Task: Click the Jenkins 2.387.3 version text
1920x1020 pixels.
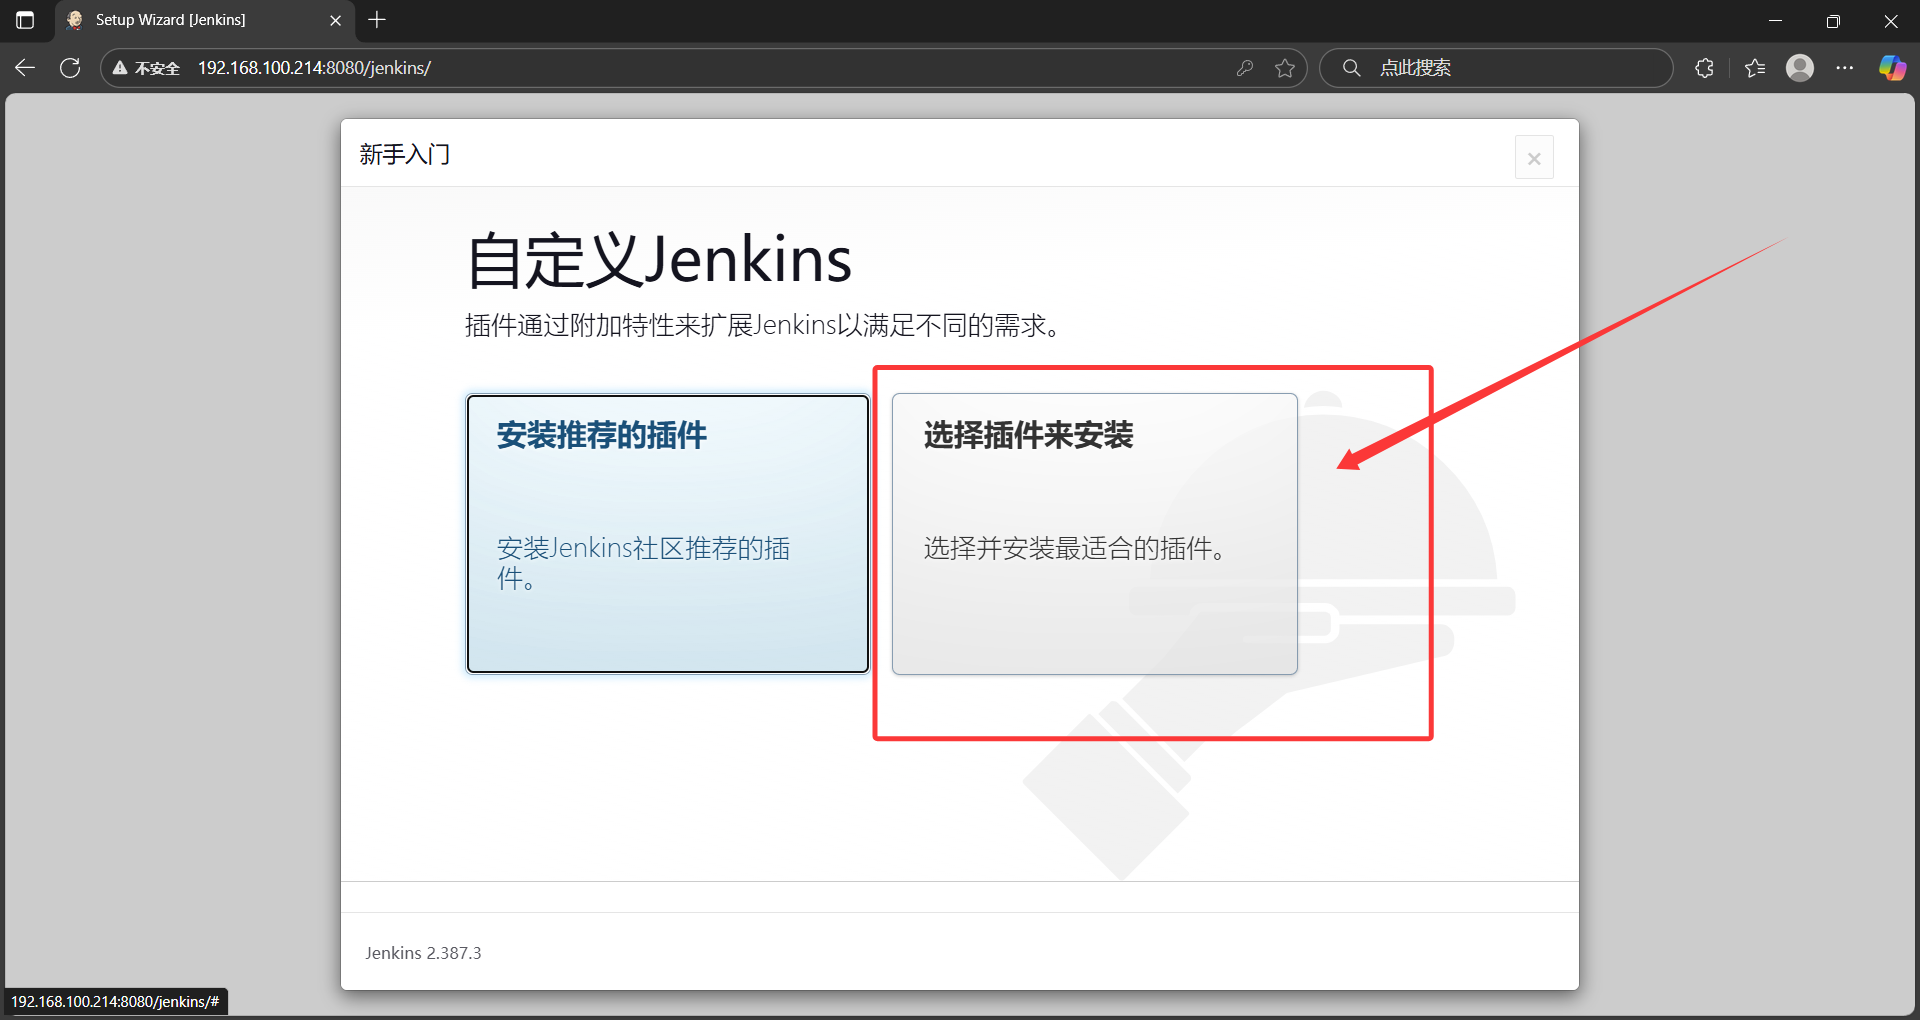Action: 423,953
